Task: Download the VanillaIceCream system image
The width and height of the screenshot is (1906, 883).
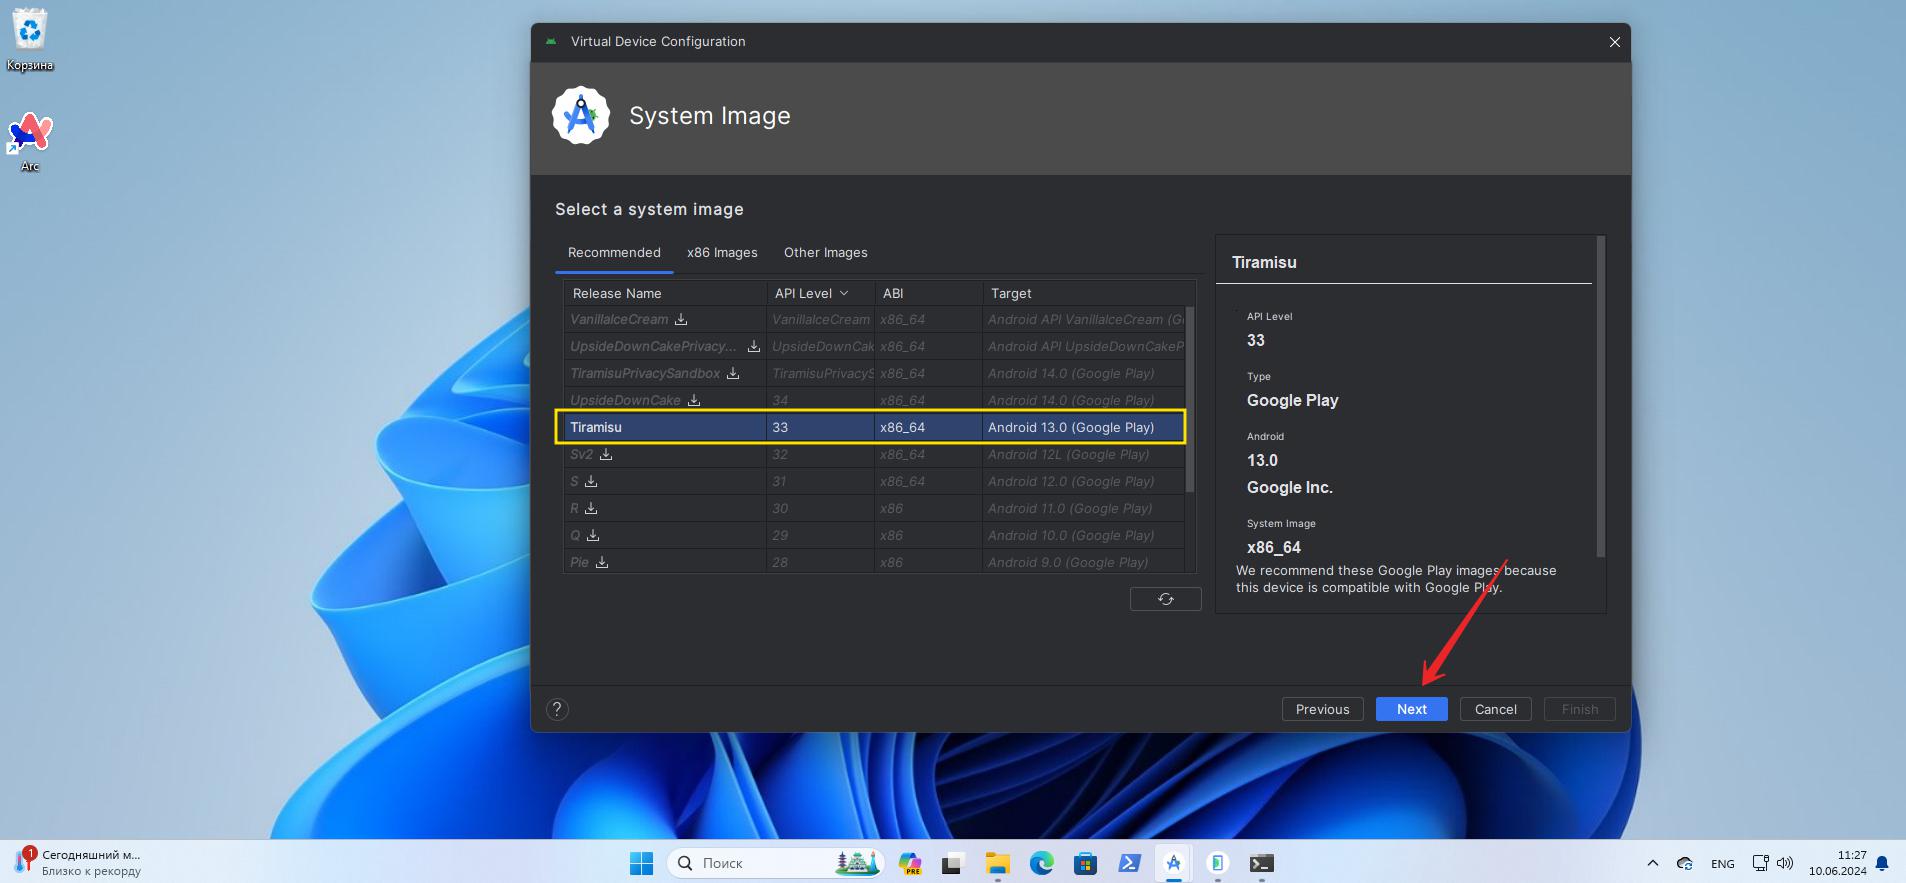Action: 681,319
